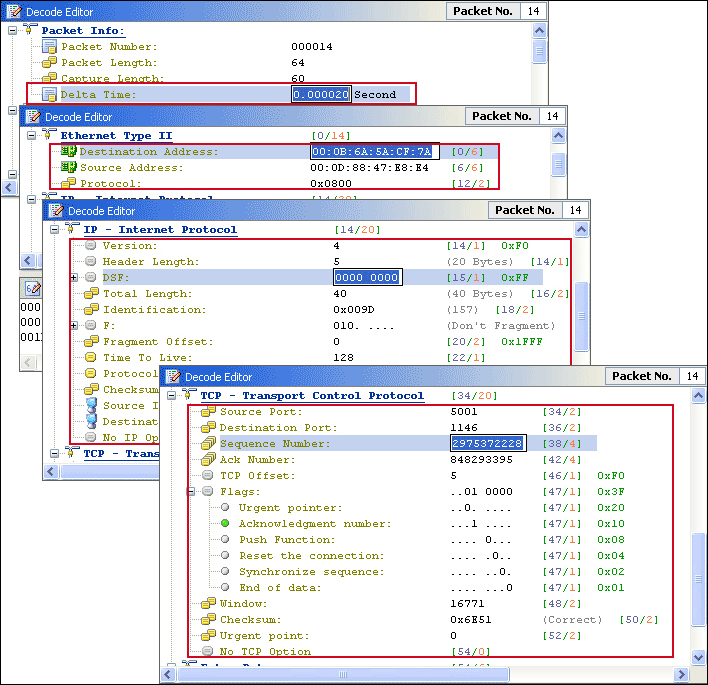This screenshot has width=708, height=685.
Task: Click the green Destination Address icon
Action: click(68, 152)
